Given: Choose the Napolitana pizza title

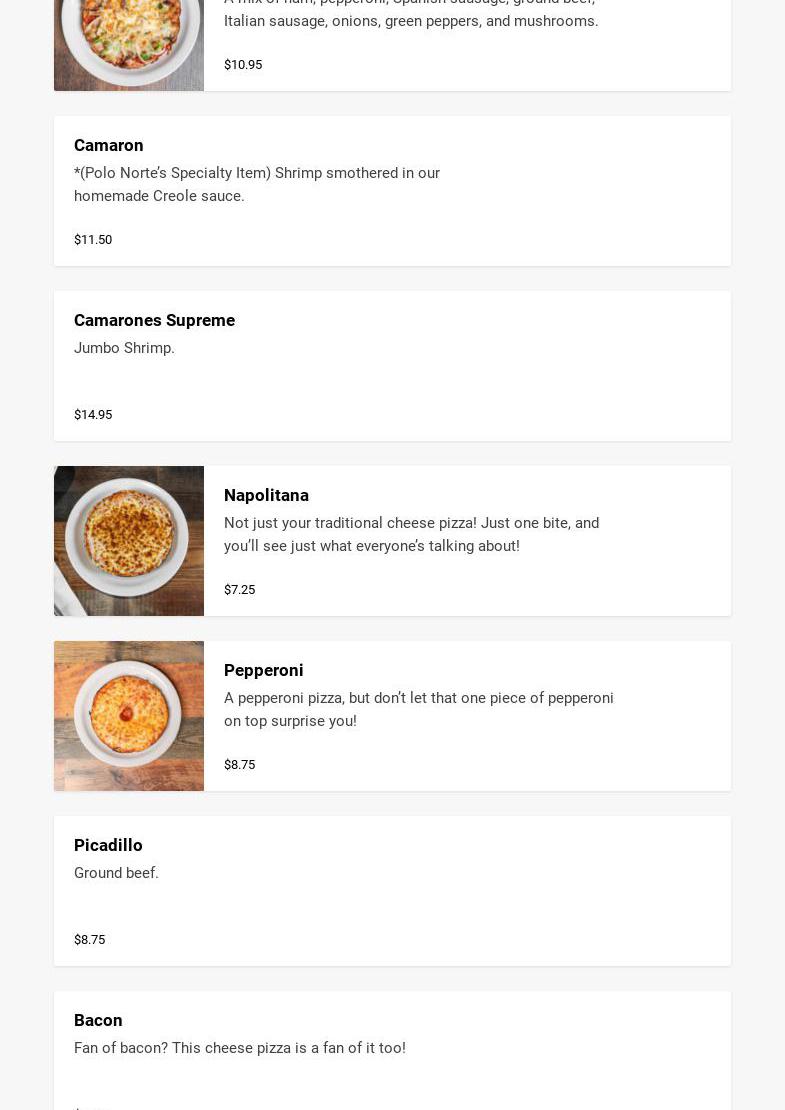Looking at the screenshot, I should pyautogui.click(x=266, y=495).
